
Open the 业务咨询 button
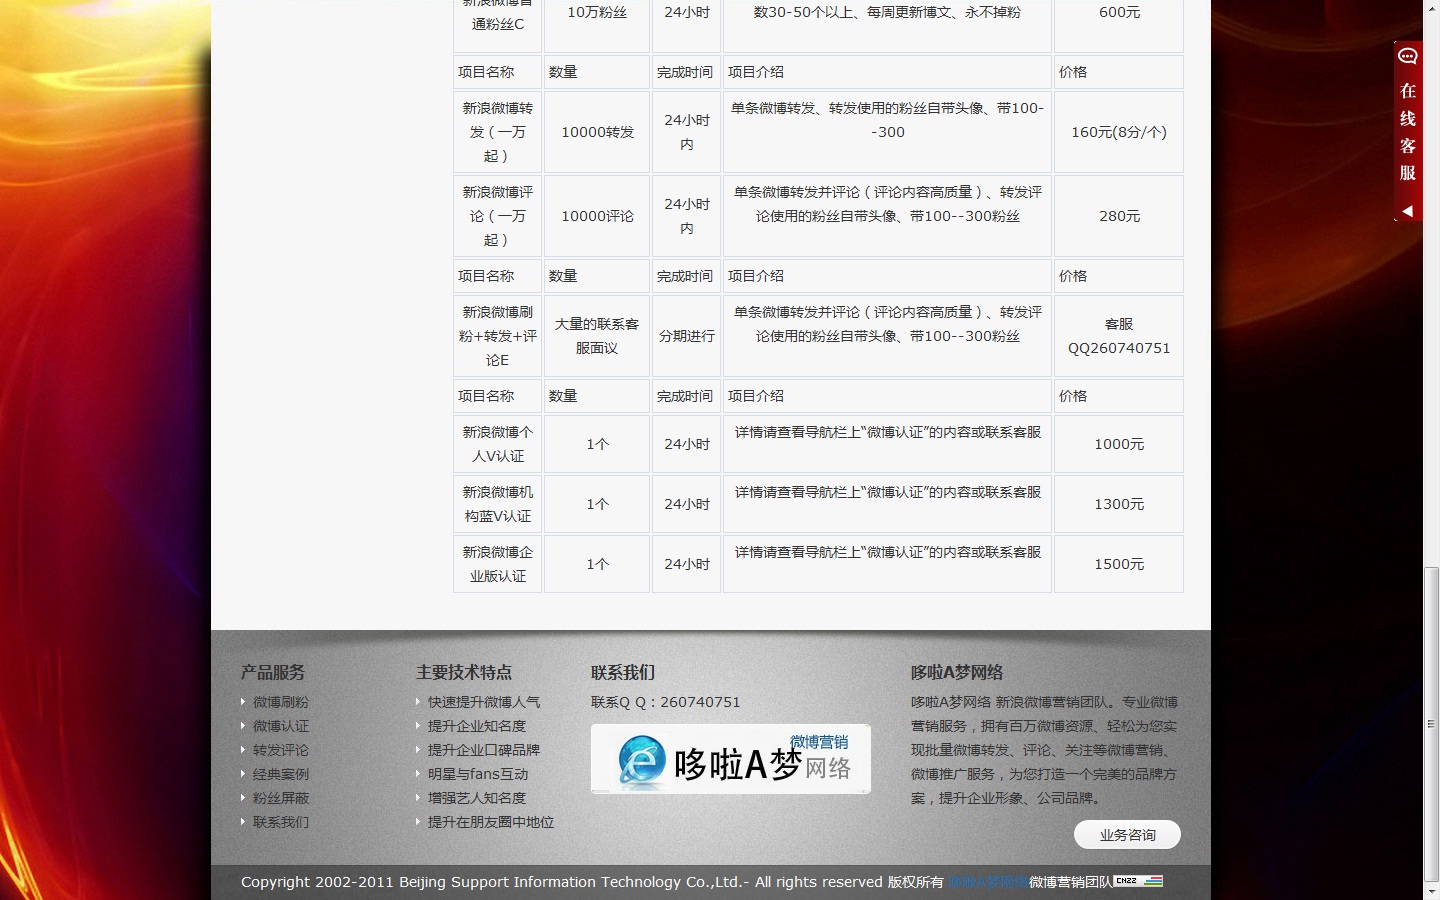point(1127,835)
